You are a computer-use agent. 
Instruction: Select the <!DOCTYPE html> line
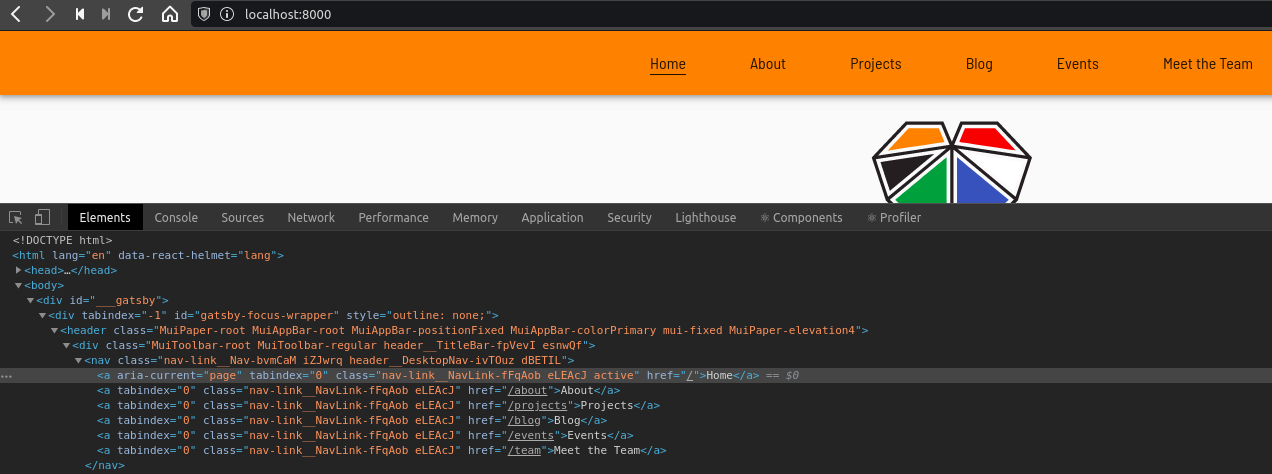(x=62, y=240)
